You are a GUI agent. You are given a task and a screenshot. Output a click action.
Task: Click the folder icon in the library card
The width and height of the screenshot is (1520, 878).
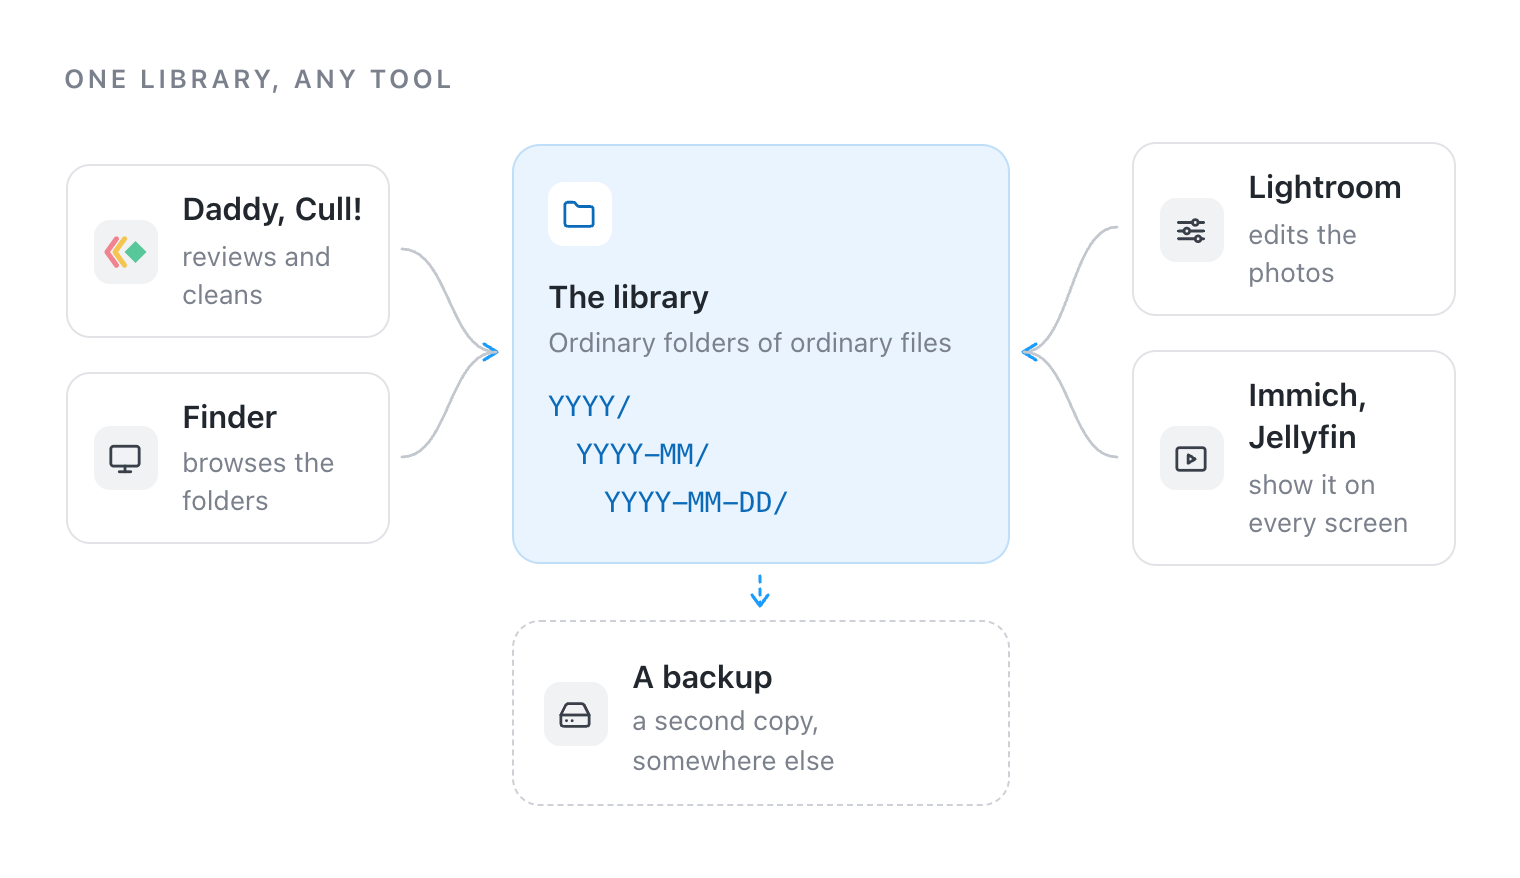click(x=580, y=214)
